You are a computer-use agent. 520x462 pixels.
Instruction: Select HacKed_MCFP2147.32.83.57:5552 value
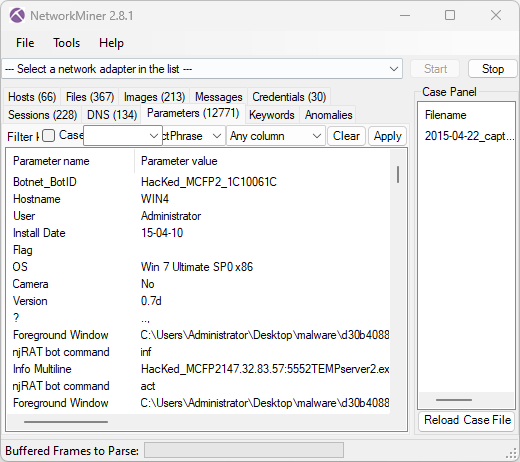pyautogui.click(x=265, y=369)
